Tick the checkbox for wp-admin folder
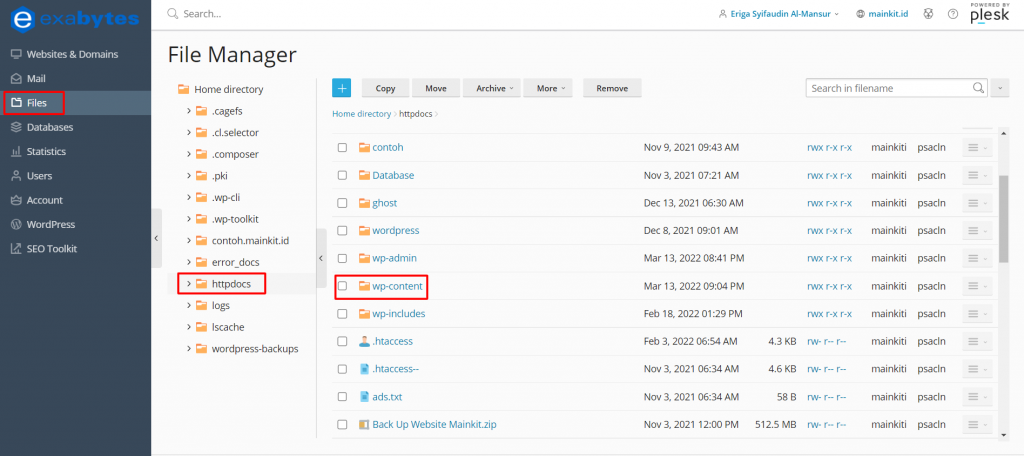Viewport: 1024px width, 456px height. coord(342,259)
